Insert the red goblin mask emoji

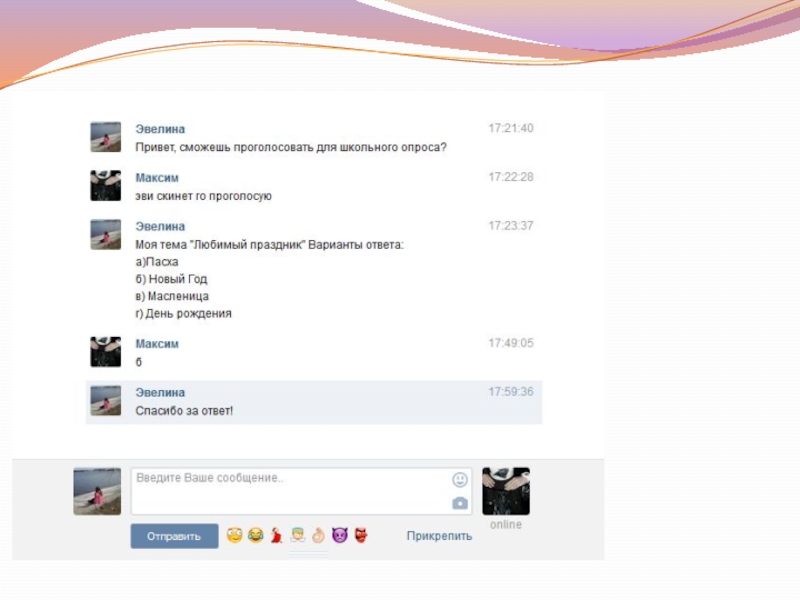(361, 535)
